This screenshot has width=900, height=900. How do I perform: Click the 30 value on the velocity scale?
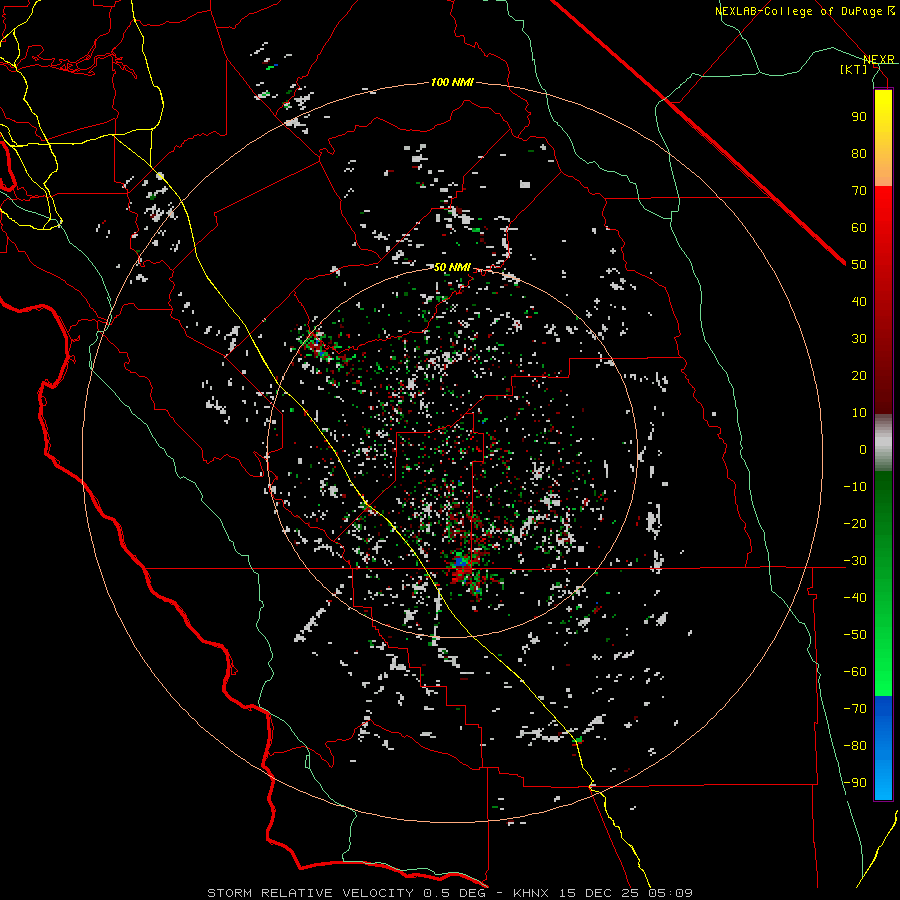(x=859, y=339)
